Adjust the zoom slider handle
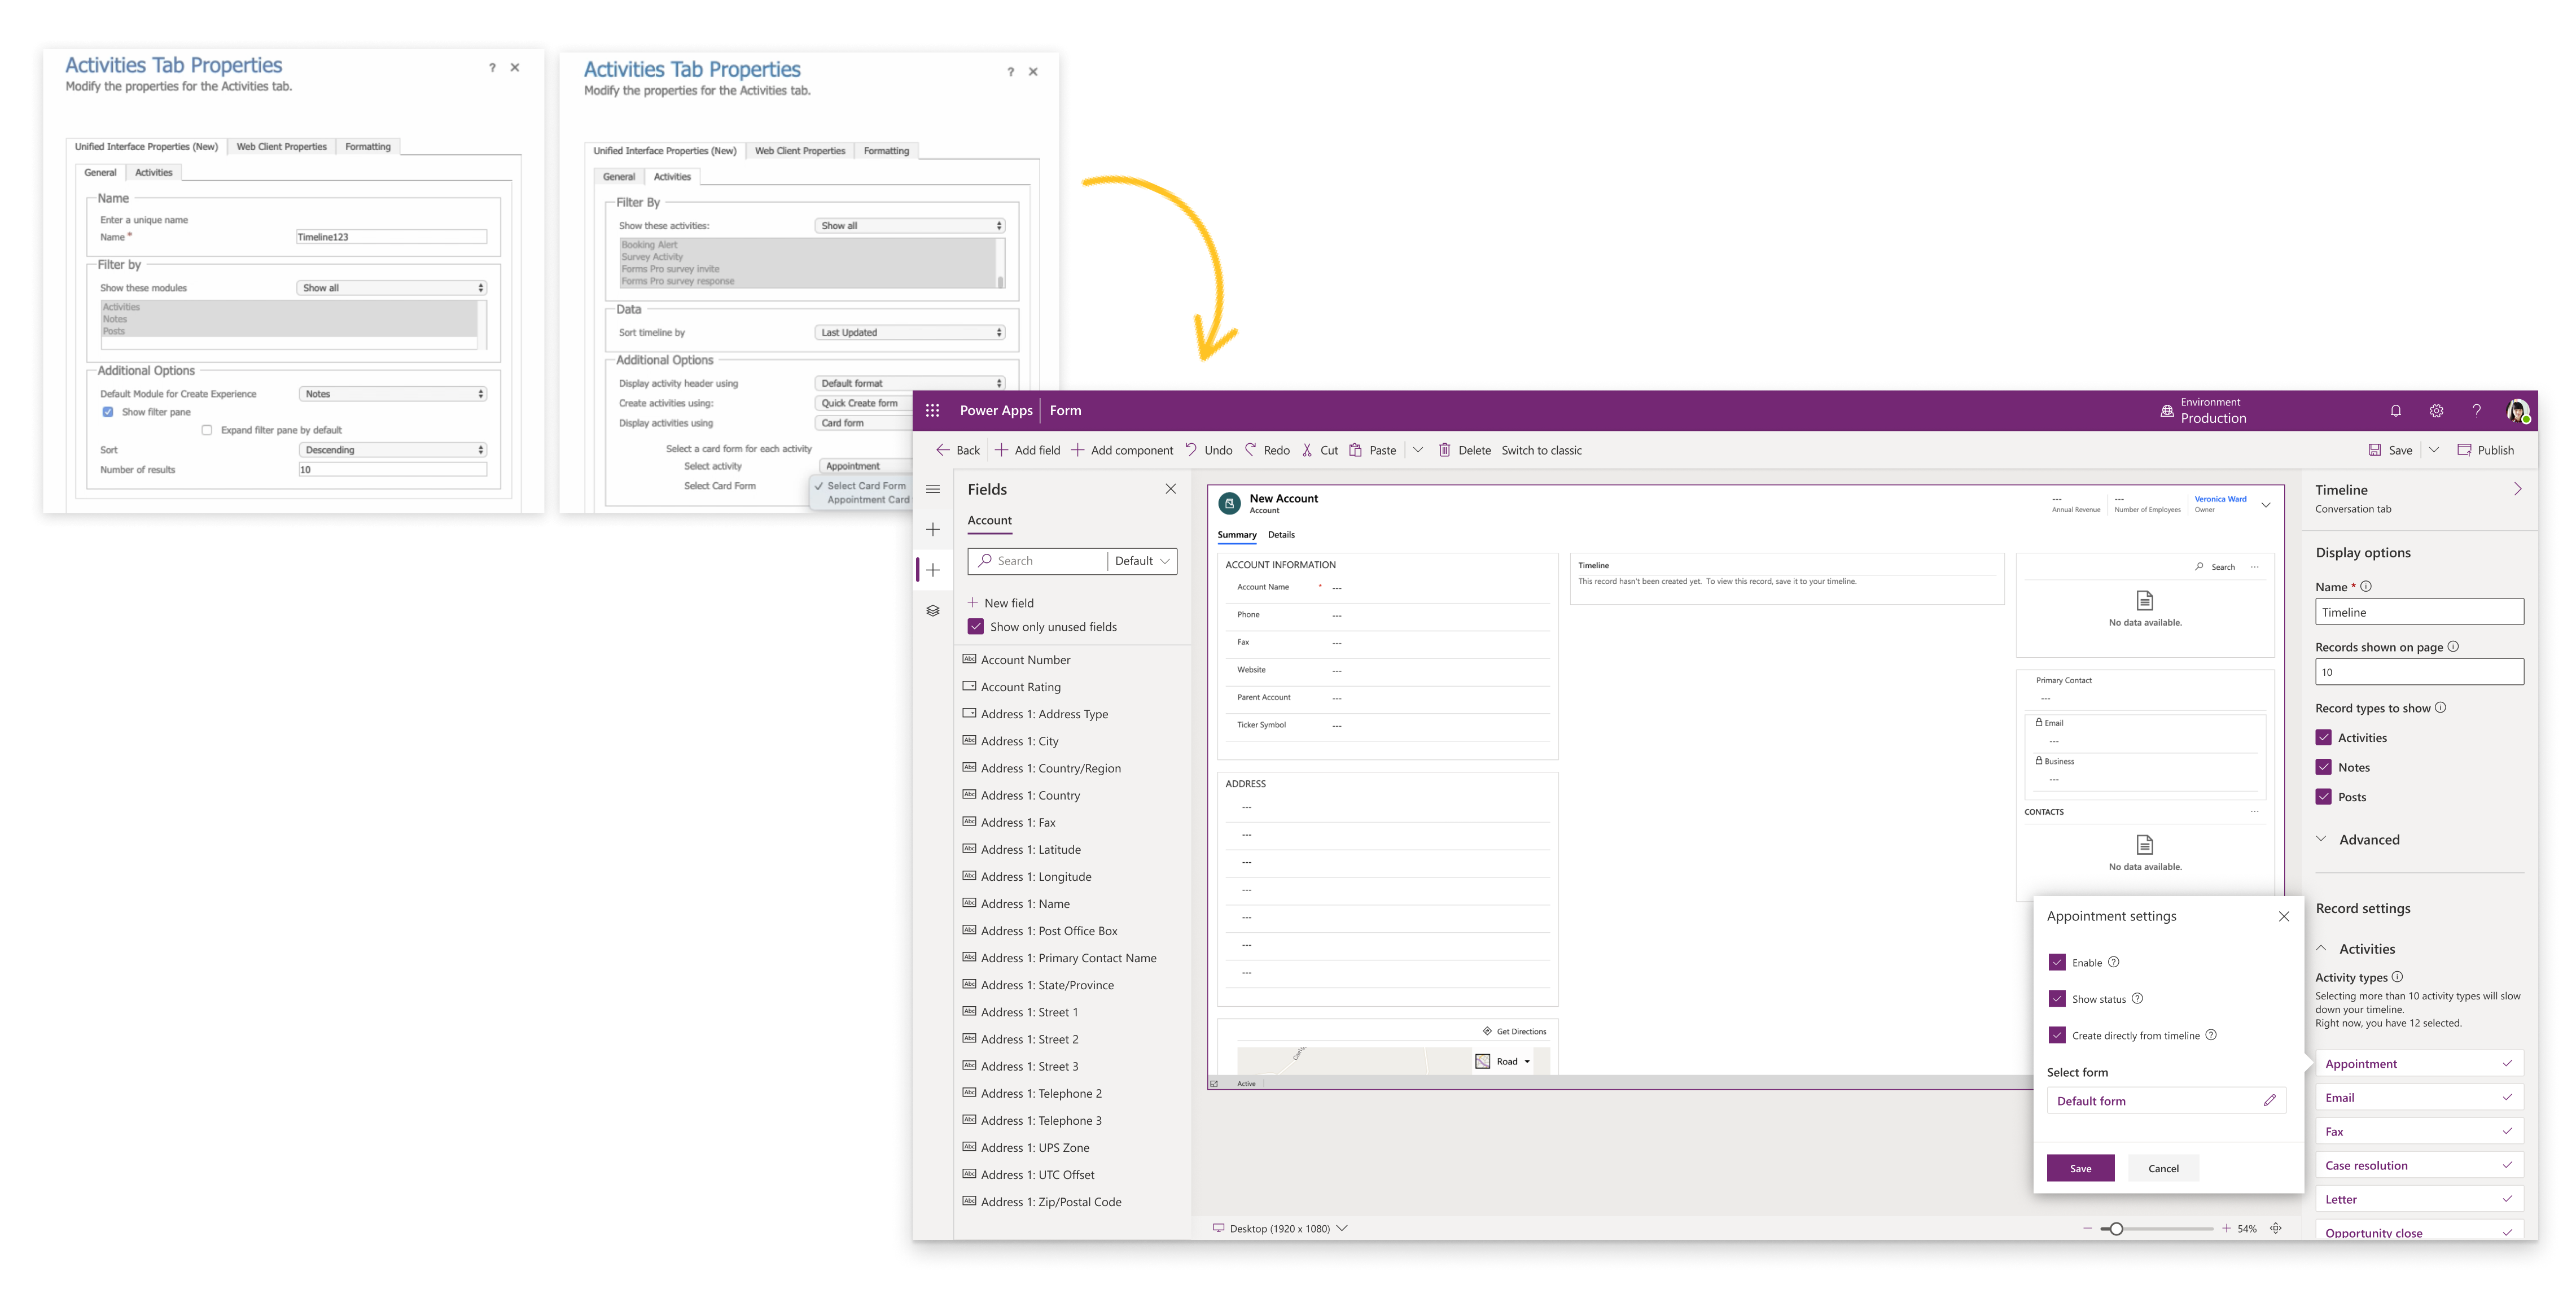The height and width of the screenshot is (1293, 2576). pos(2116,1228)
